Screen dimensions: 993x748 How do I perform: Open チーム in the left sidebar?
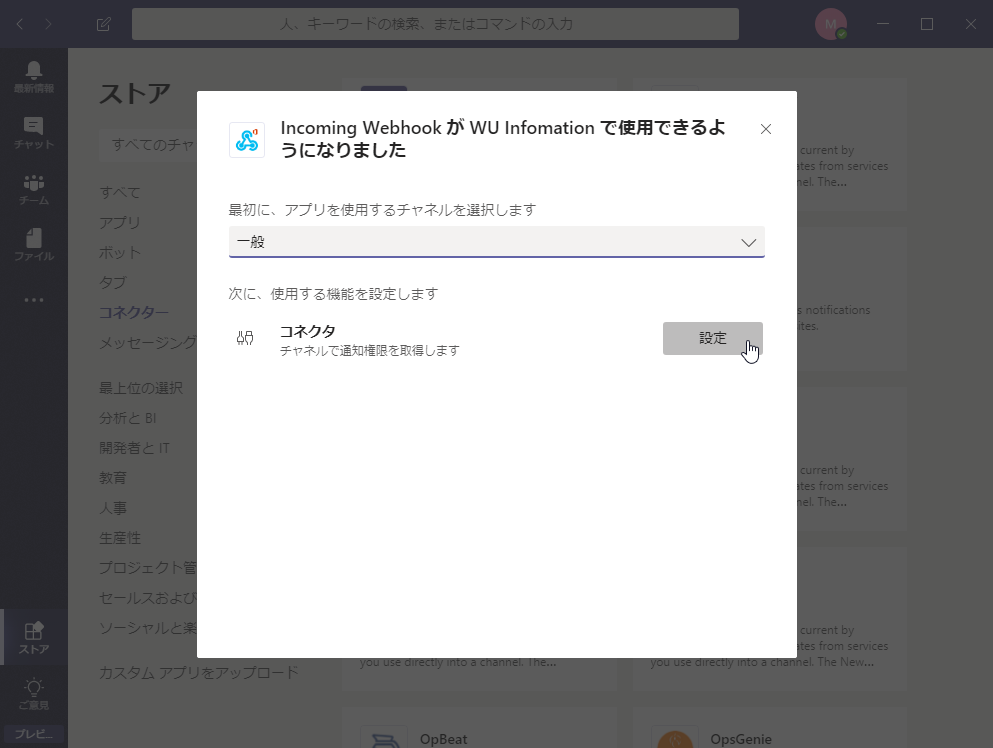[34, 189]
